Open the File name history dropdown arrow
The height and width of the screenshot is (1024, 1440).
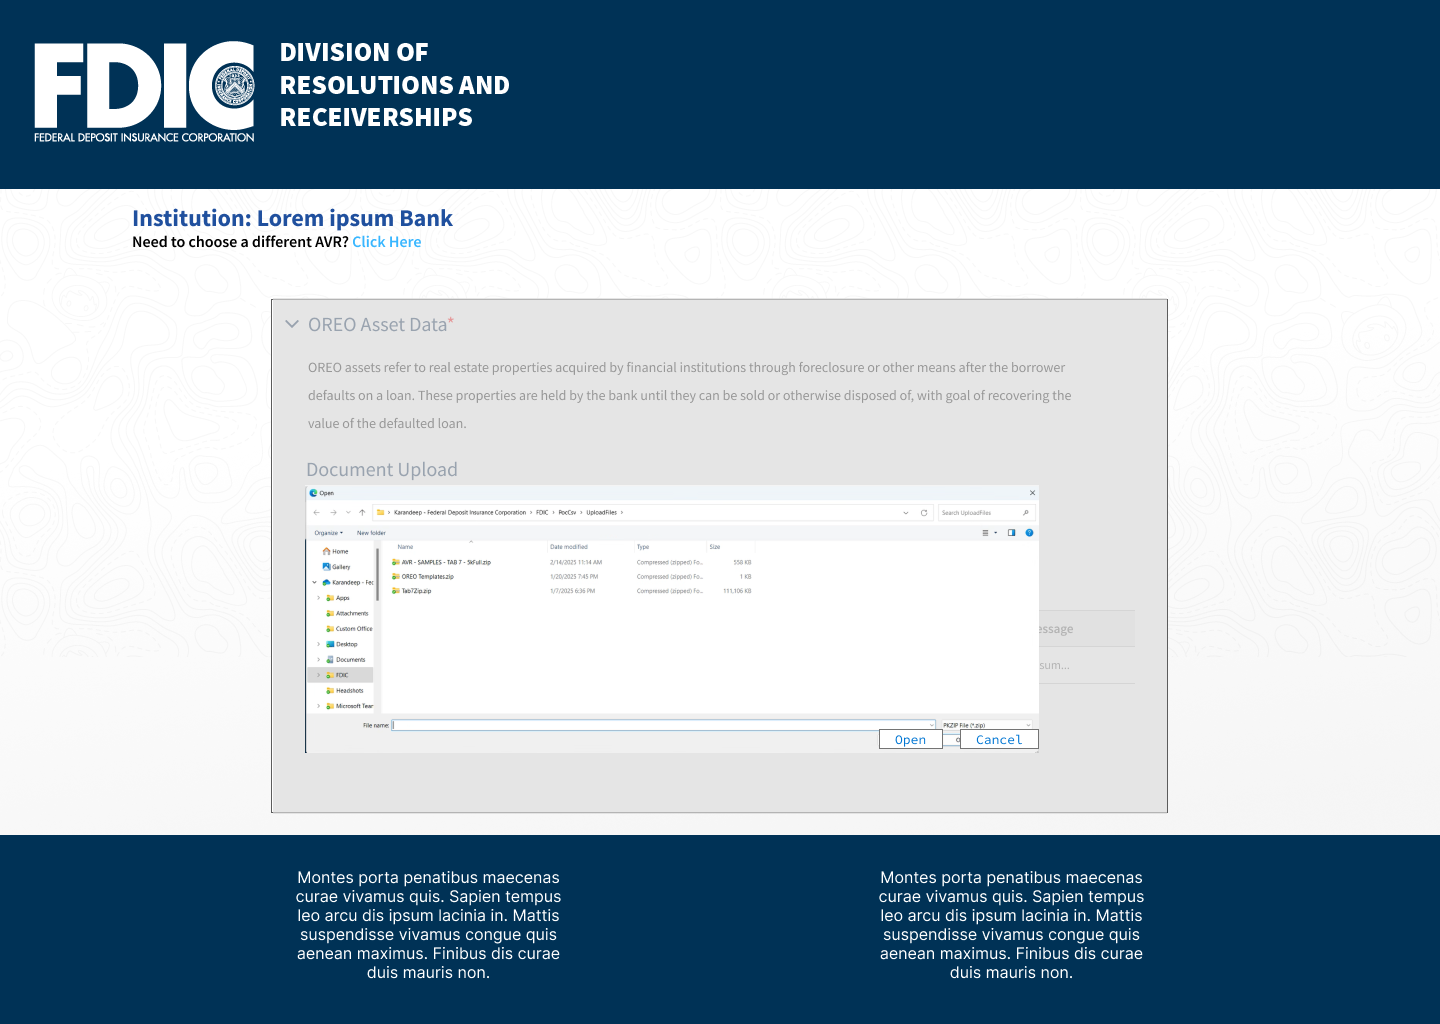(932, 725)
